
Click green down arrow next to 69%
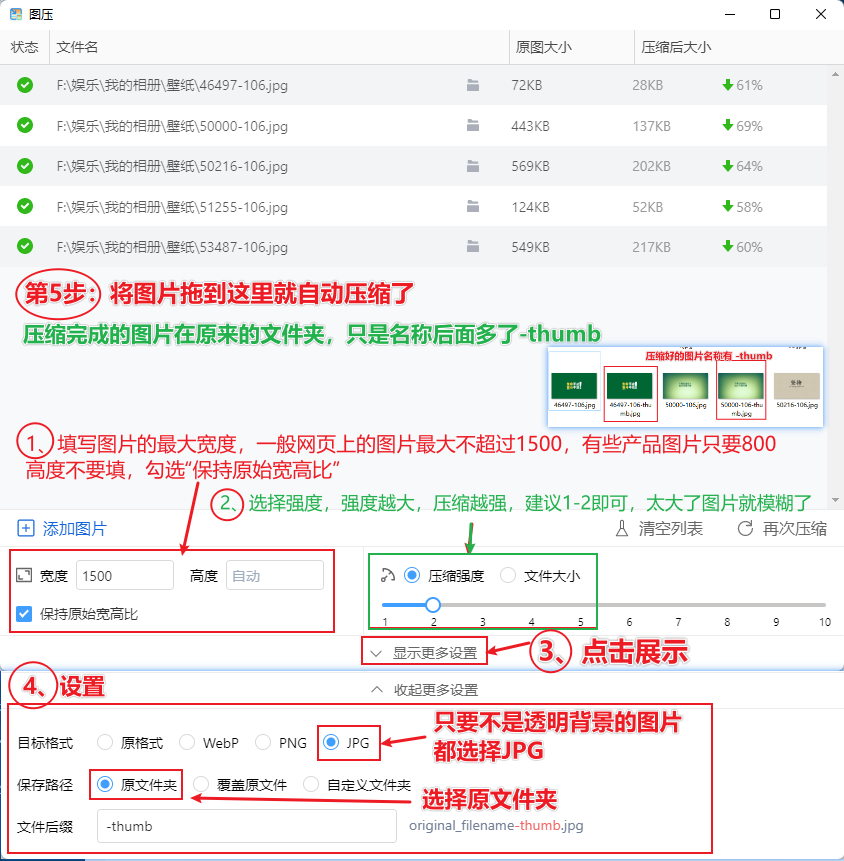coord(728,125)
